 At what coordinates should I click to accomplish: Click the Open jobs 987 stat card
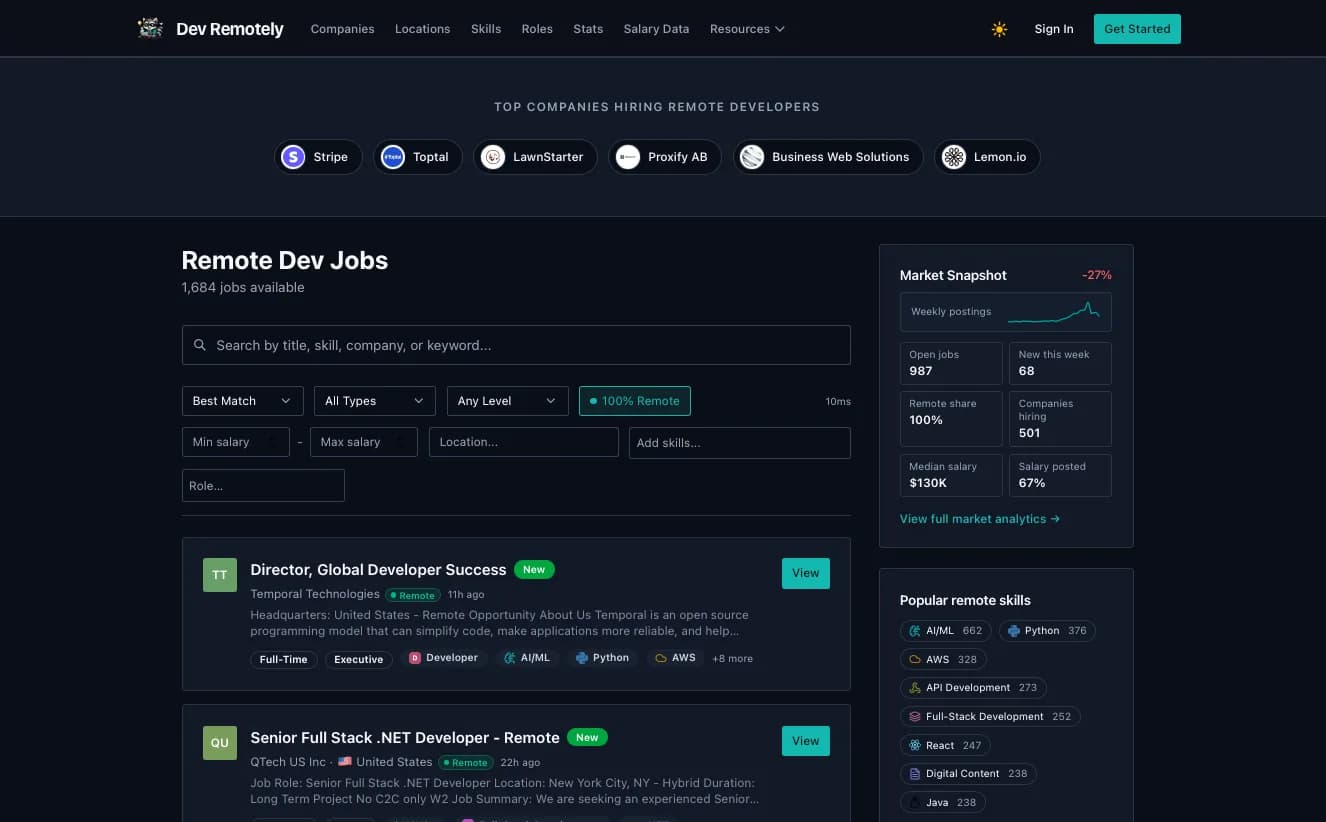pyautogui.click(x=951, y=363)
